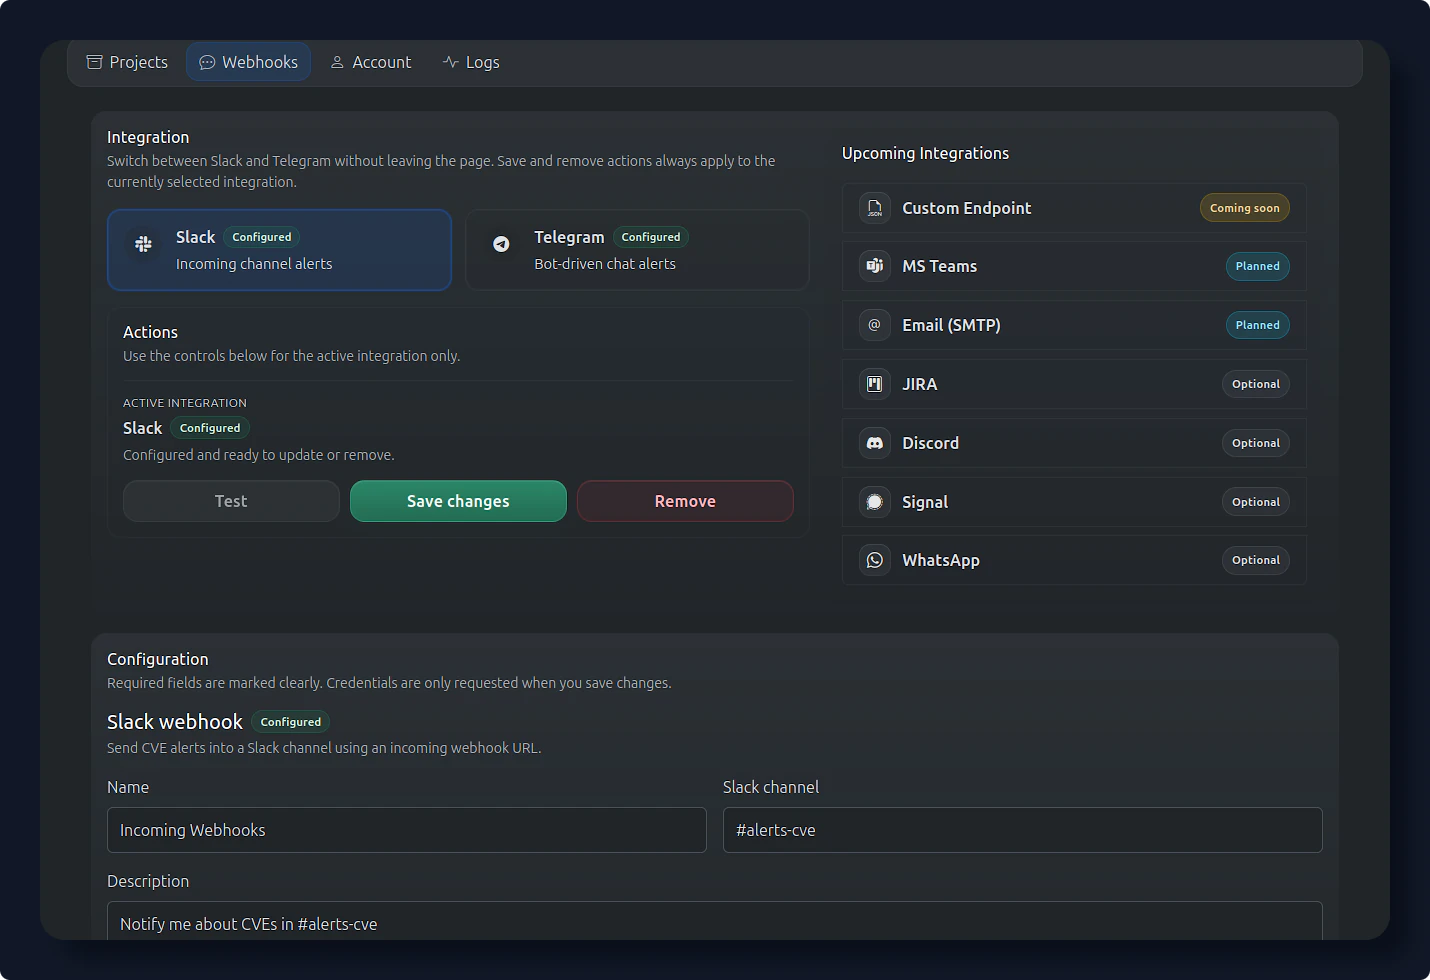The image size is (1430, 980).
Task: Click the JIRA label
Action: (920, 384)
